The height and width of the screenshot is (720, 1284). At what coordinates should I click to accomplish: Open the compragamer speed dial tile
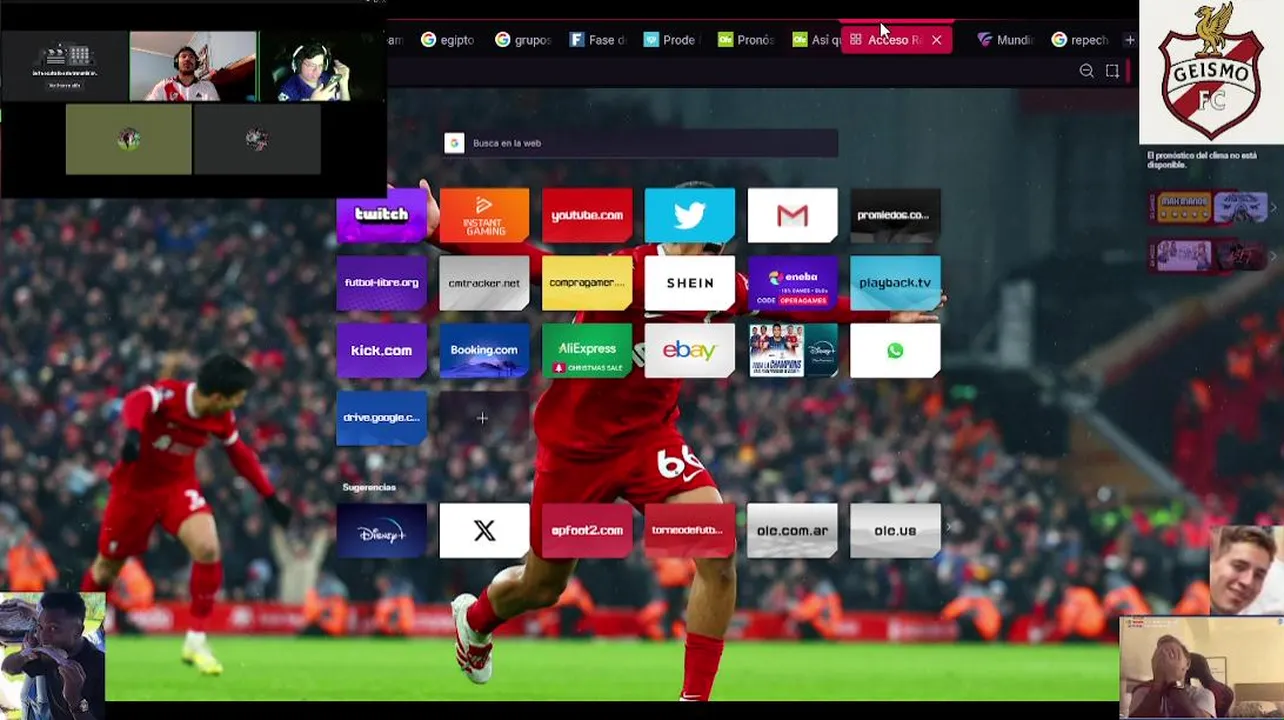pos(587,283)
